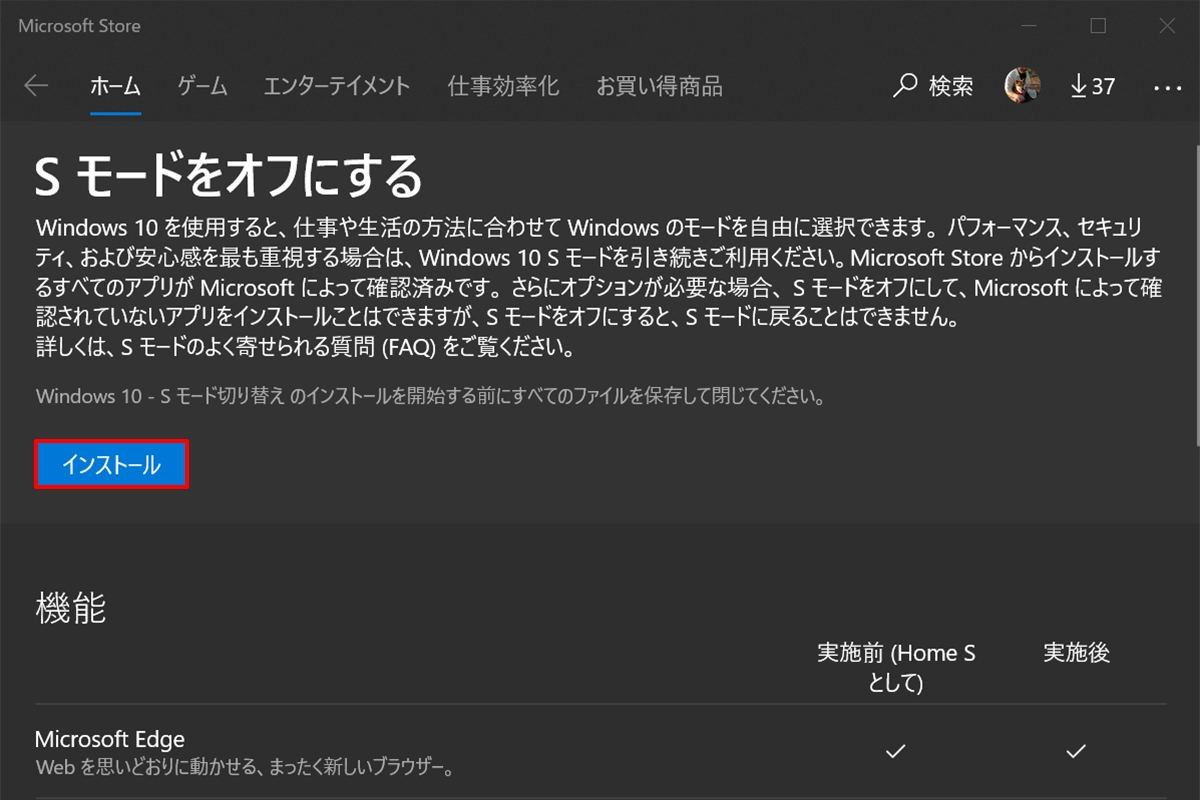Viewport: 1200px width, 800px height.
Task: Maximize the Microsoft Store window
Action: click(1098, 26)
